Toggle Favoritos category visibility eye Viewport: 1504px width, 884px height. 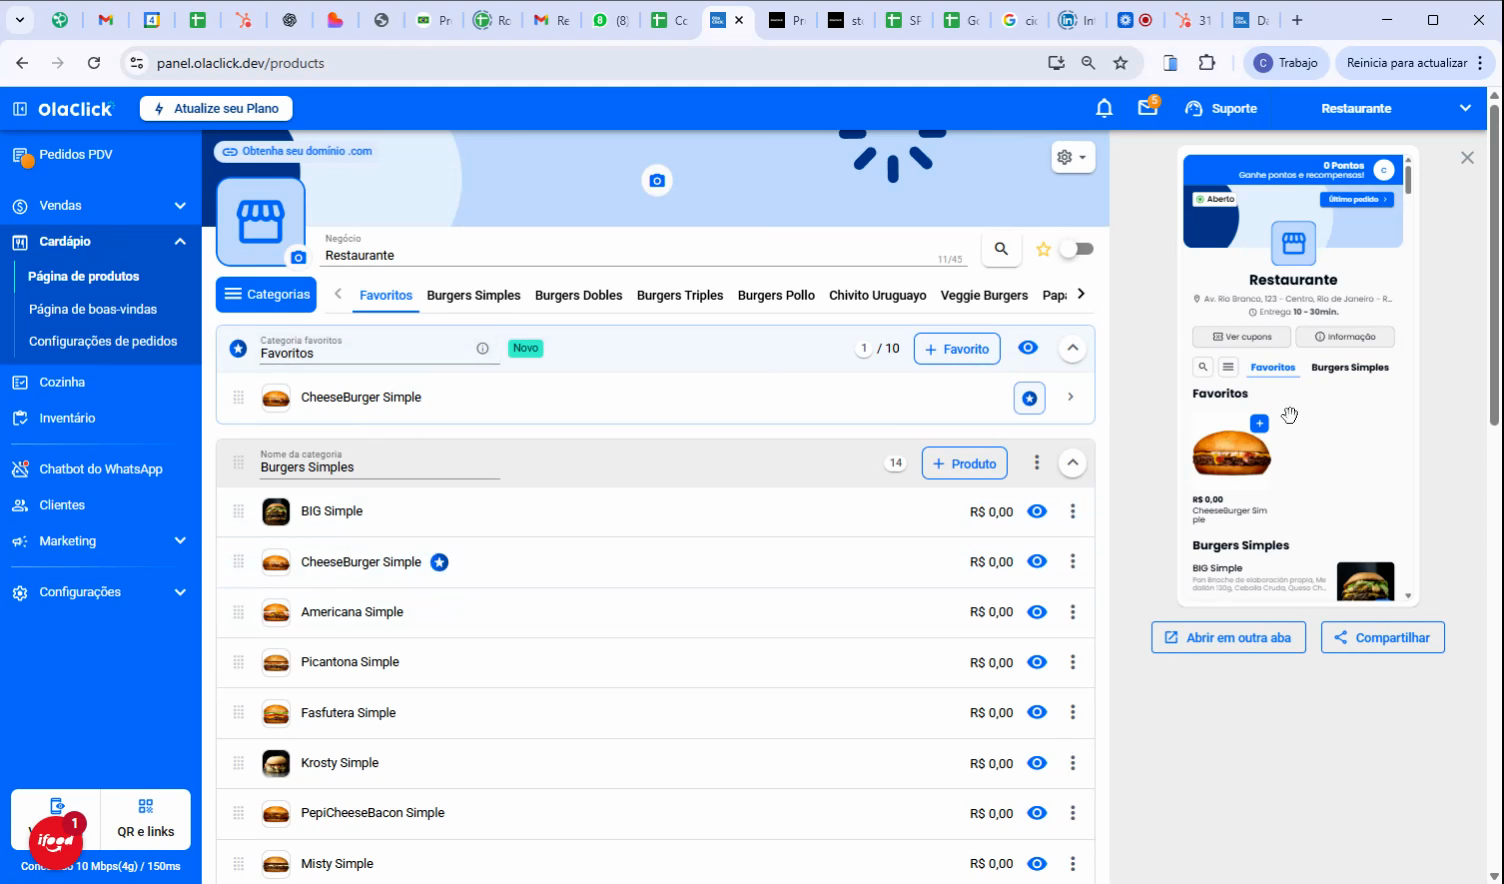coord(1028,348)
